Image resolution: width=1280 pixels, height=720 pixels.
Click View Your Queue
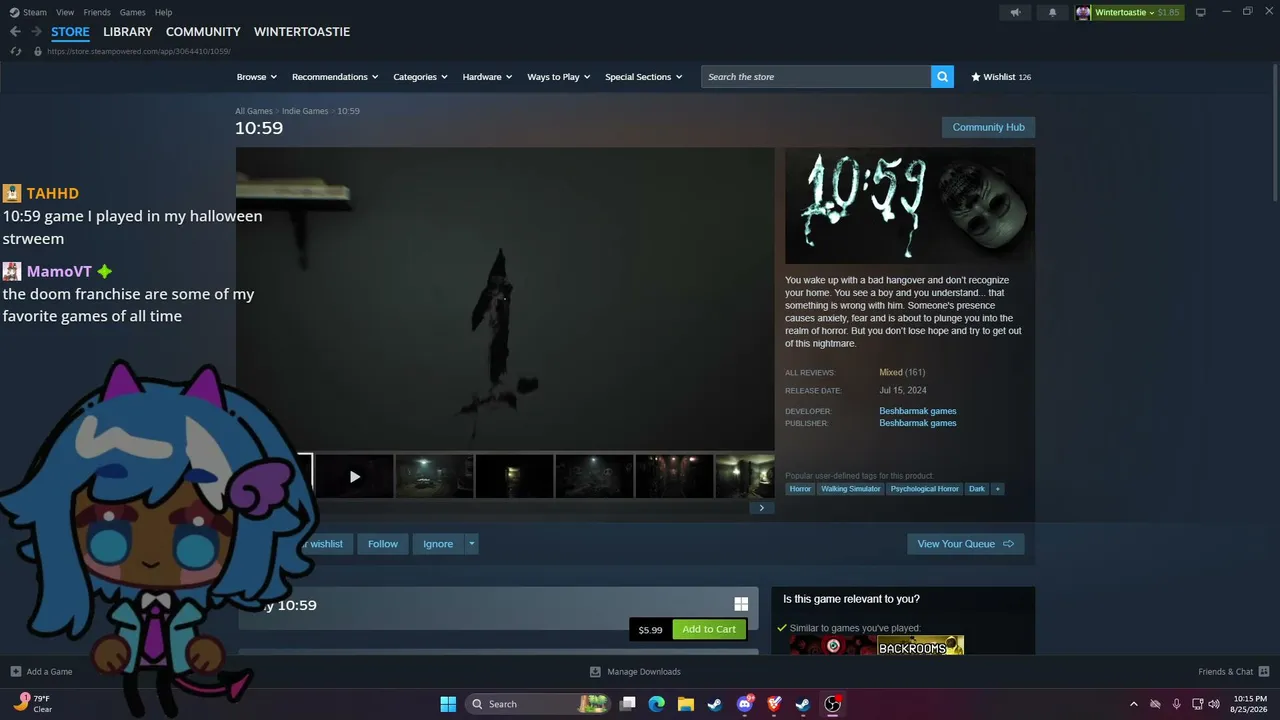click(x=965, y=544)
